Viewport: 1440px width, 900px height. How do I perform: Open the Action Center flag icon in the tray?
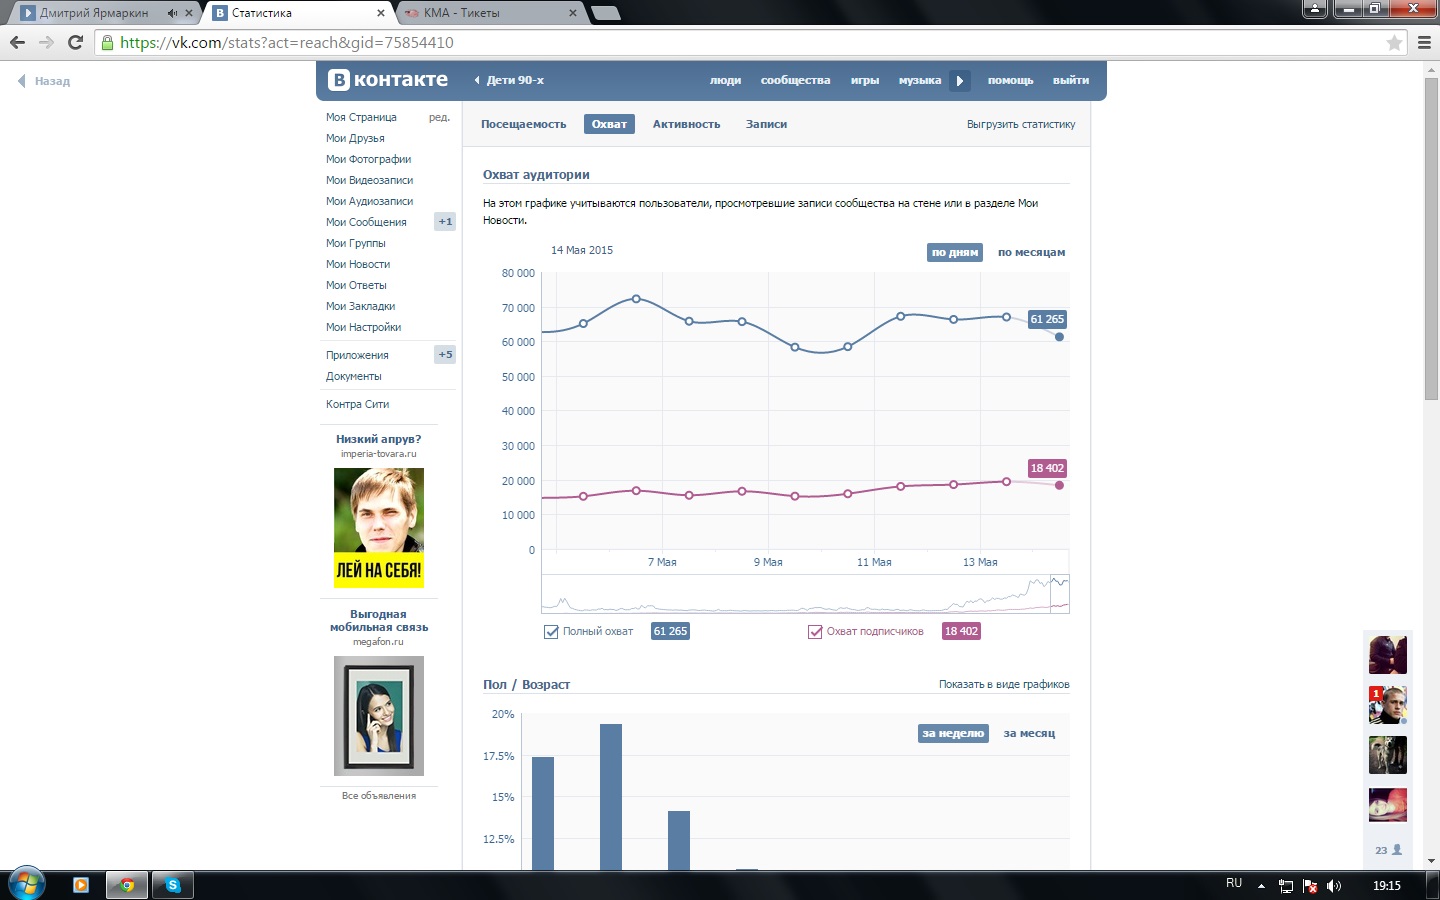tap(1310, 886)
